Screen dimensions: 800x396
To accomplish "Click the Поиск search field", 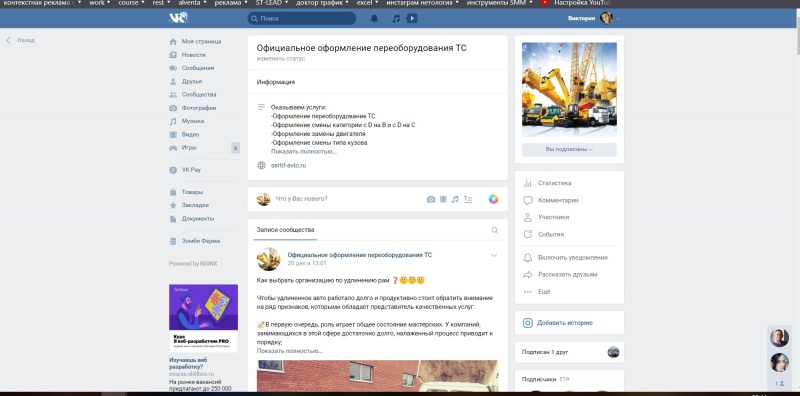I will pyautogui.click(x=302, y=18).
